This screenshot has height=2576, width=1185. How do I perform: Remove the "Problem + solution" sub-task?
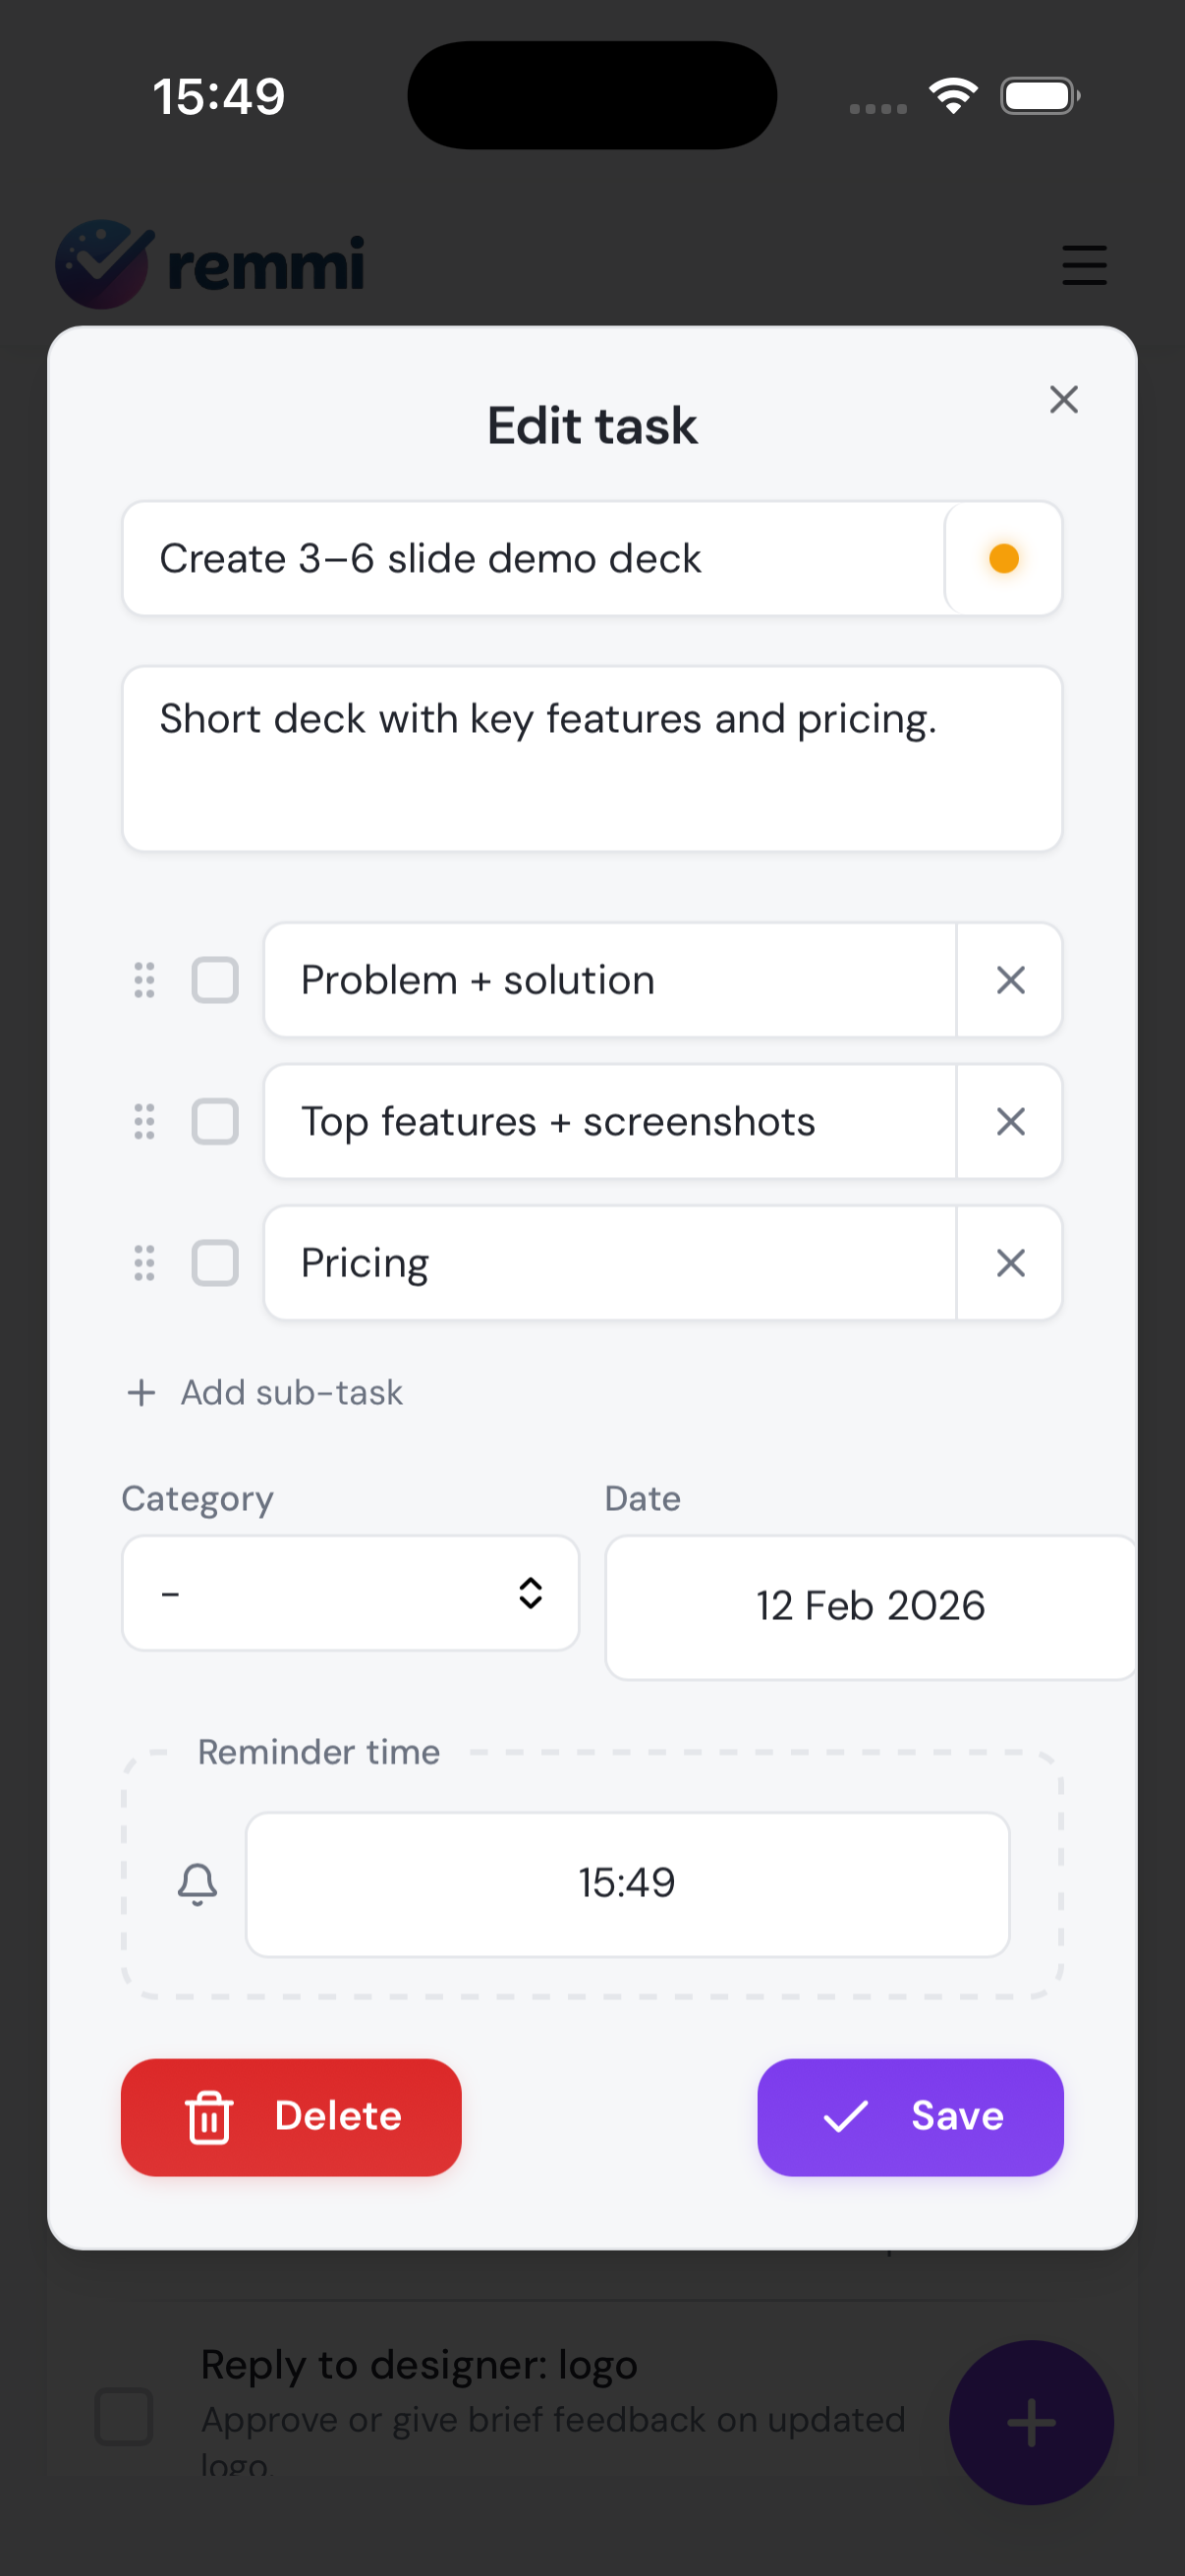1010,980
